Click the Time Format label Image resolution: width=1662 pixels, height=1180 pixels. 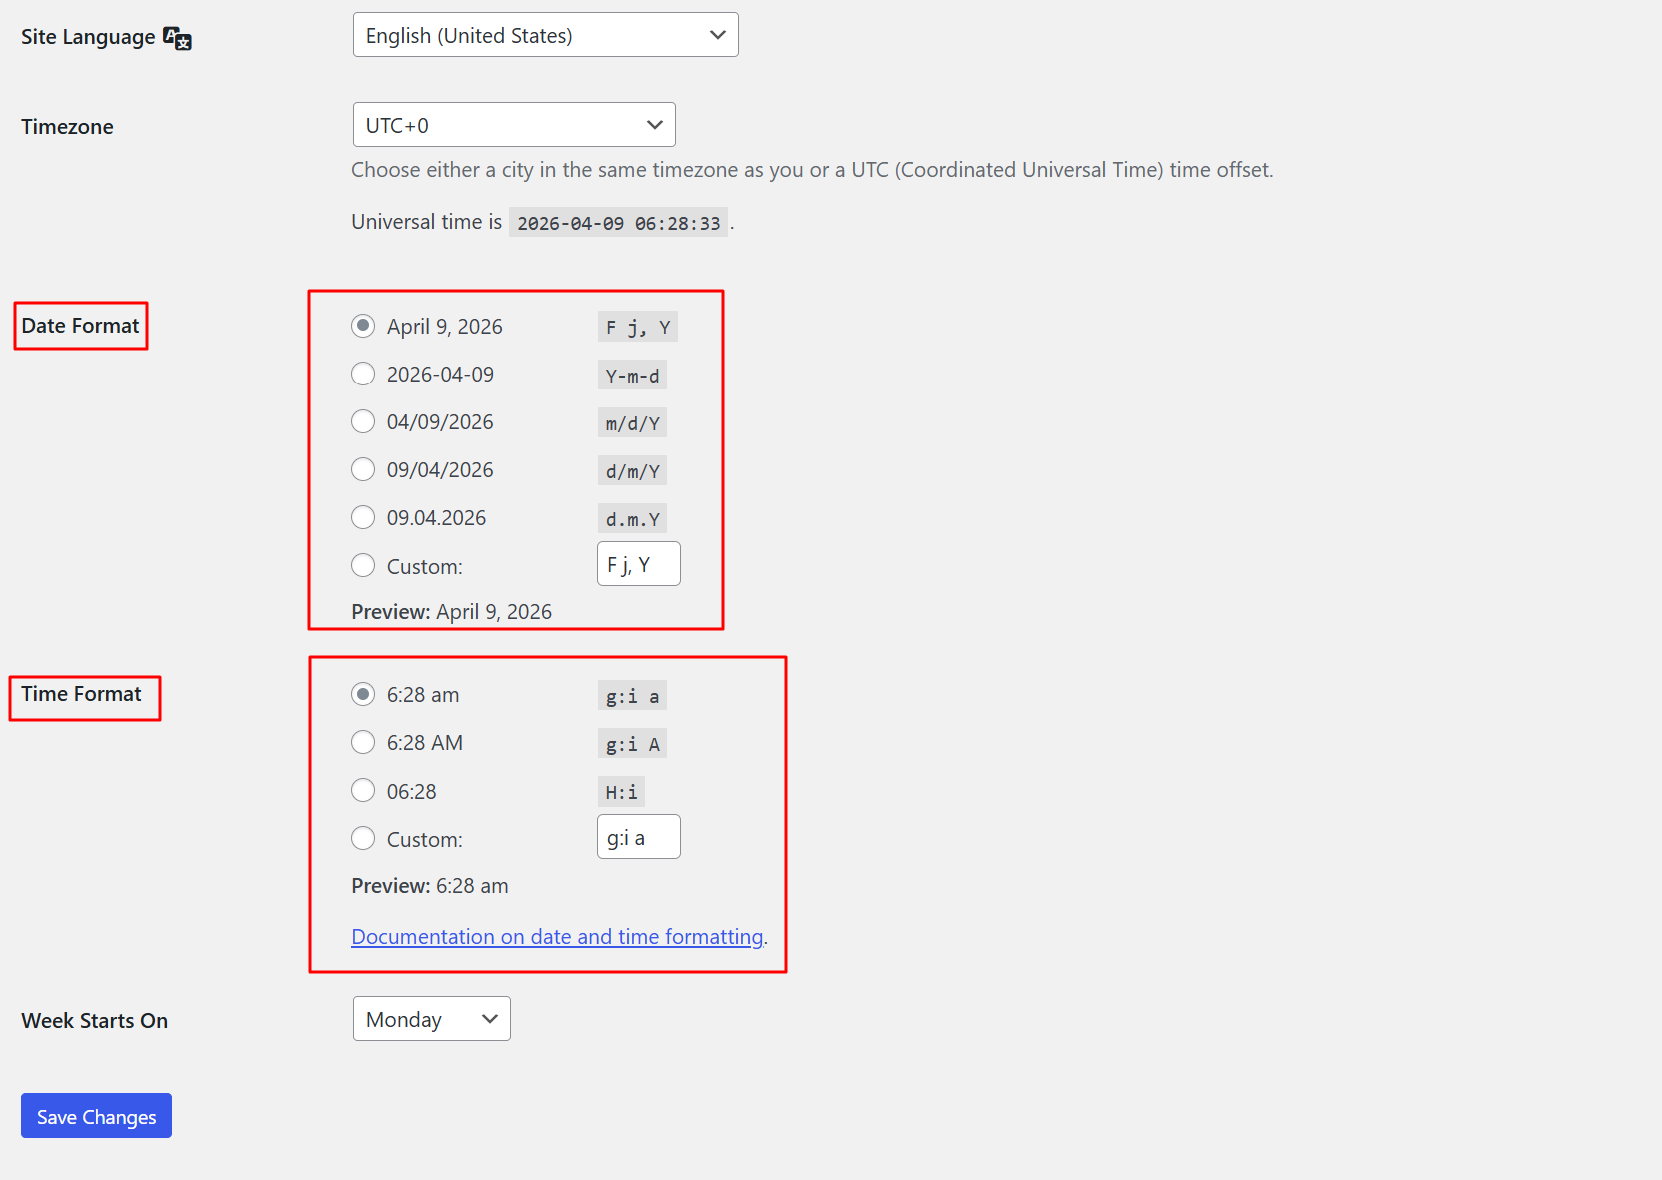click(81, 694)
